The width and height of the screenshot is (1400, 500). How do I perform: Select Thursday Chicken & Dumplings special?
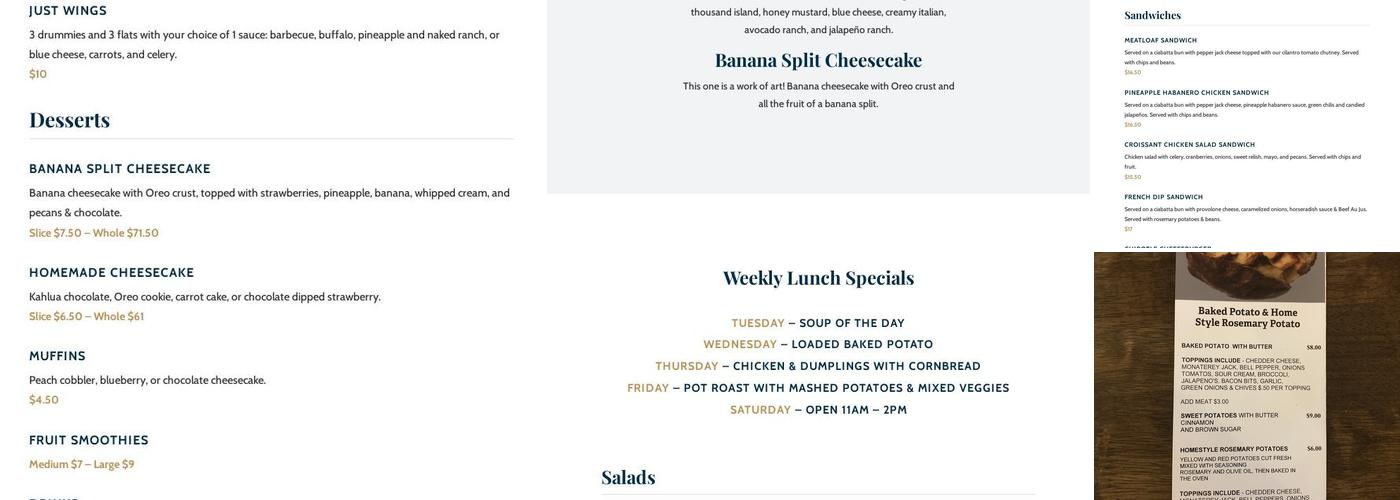point(818,366)
